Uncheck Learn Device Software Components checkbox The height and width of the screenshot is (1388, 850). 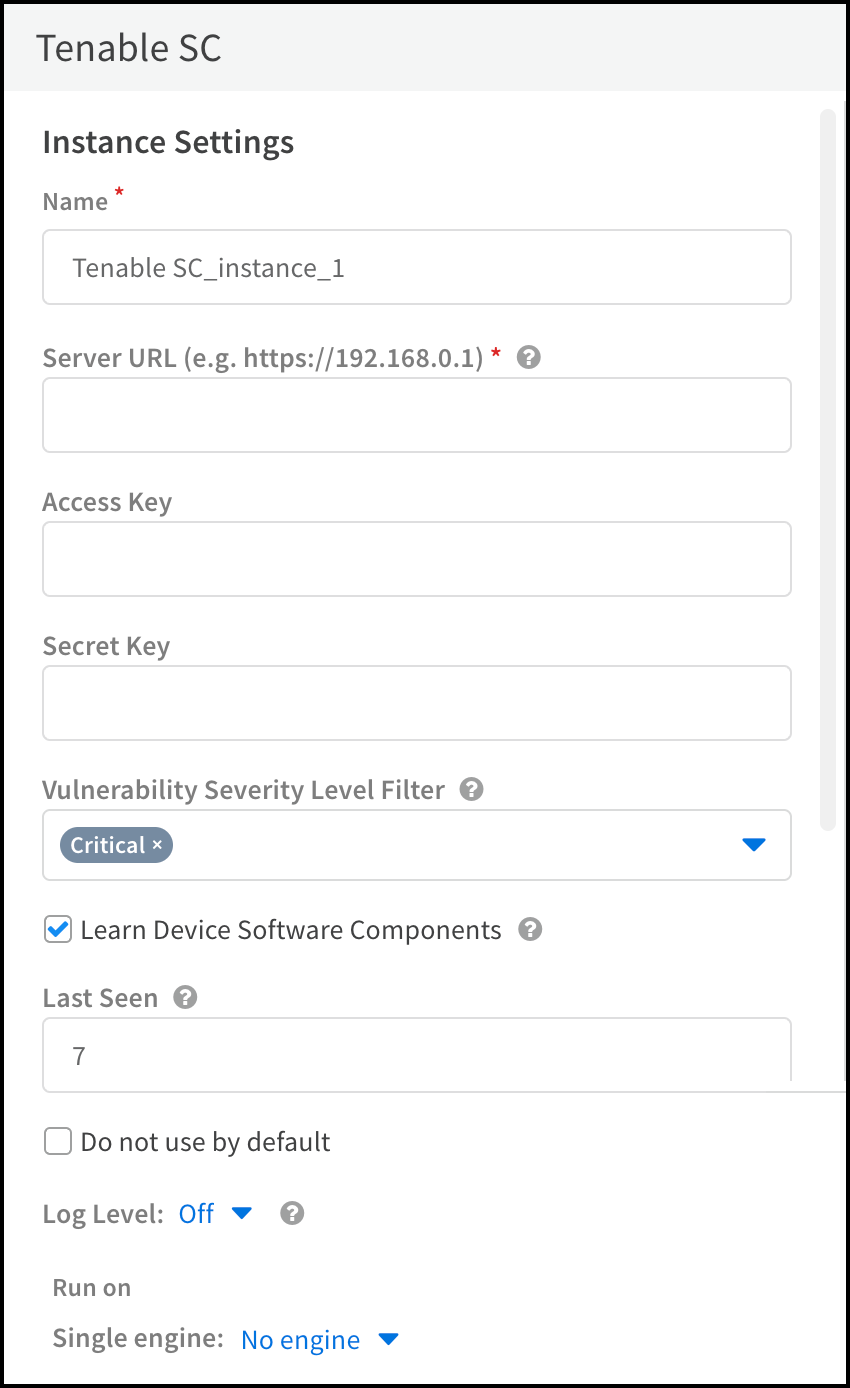58,929
